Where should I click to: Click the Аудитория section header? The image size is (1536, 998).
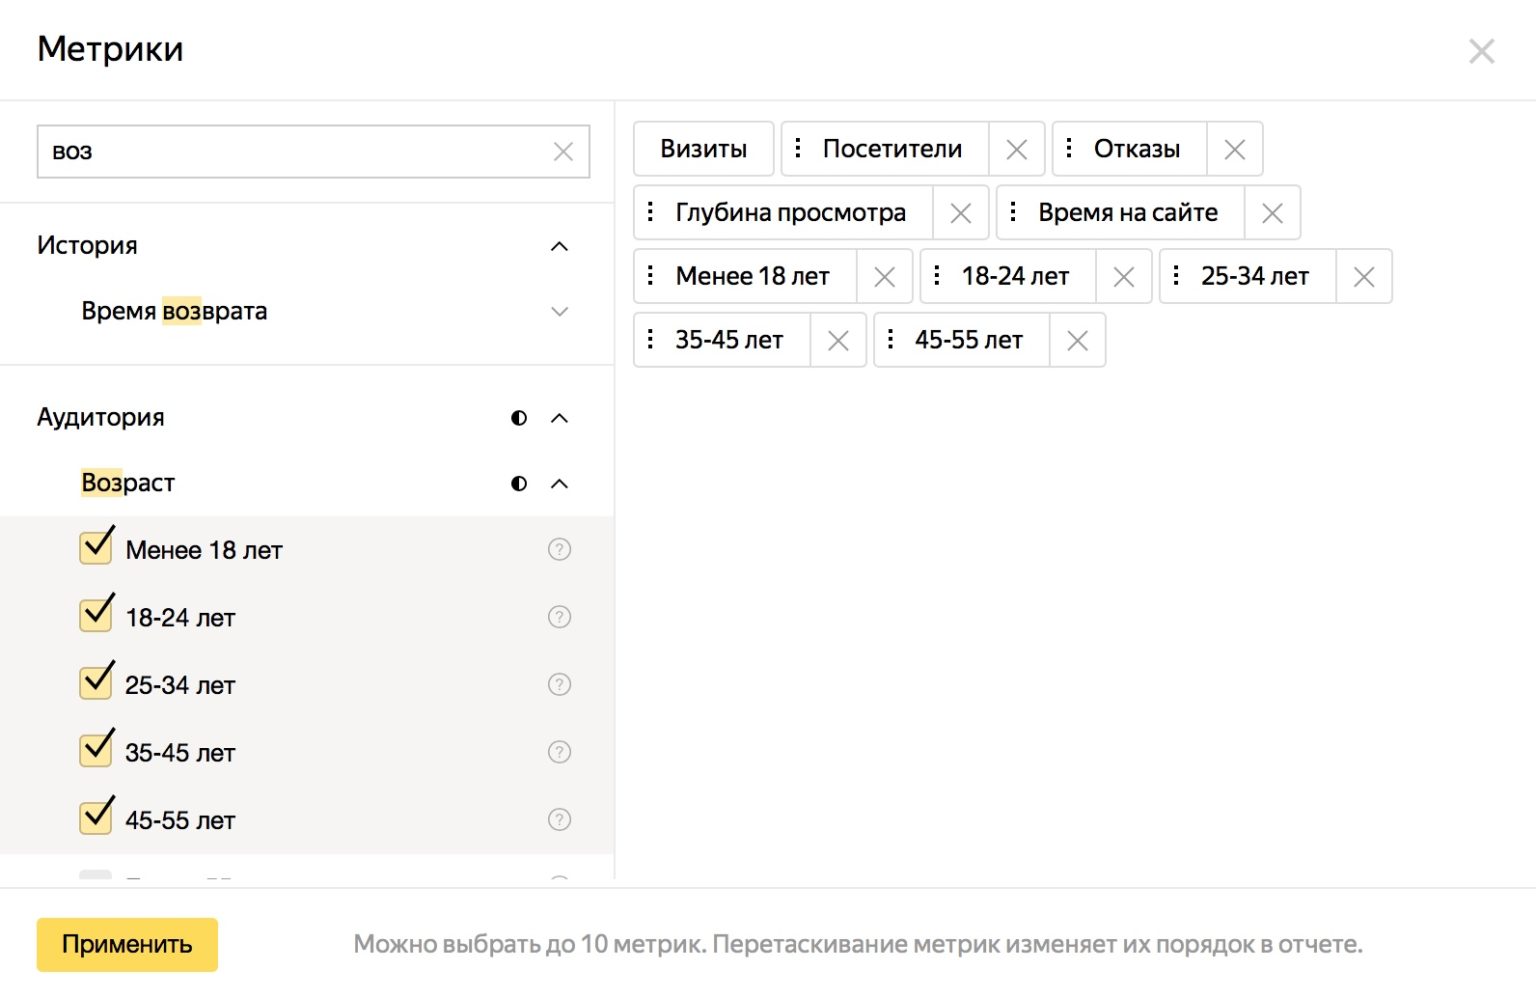101,418
